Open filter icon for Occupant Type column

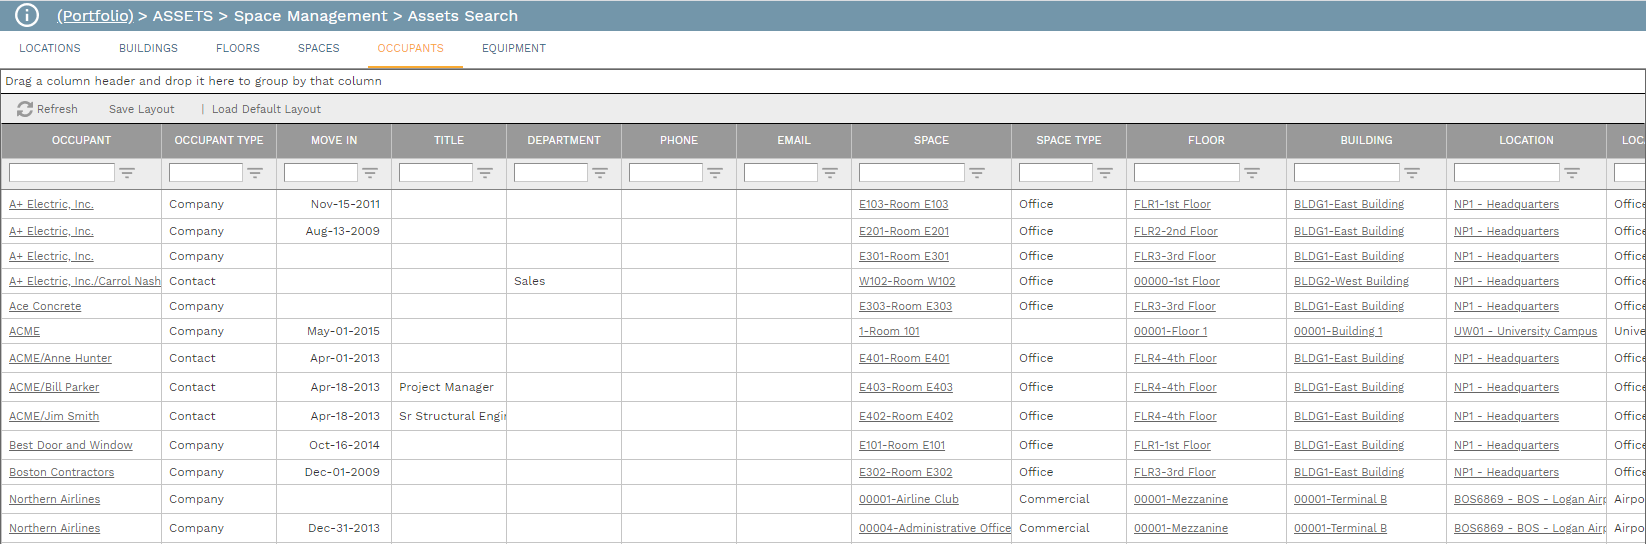pos(255,173)
